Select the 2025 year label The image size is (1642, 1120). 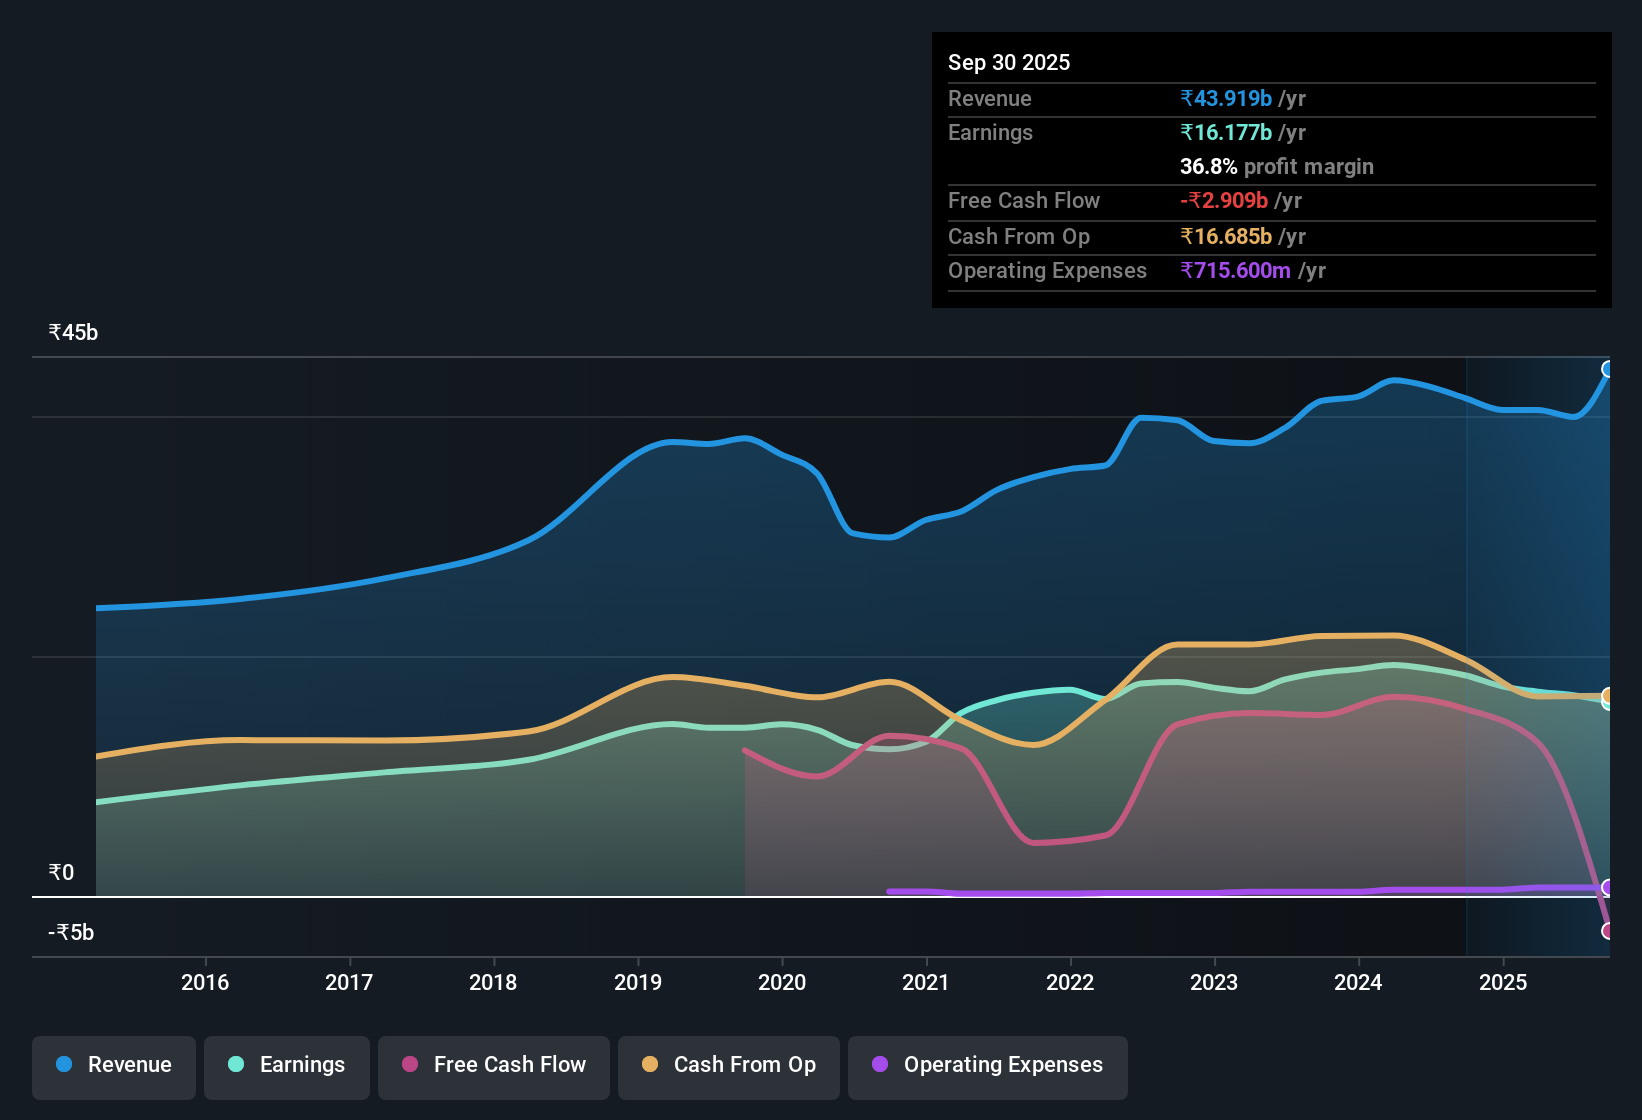point(1504,983)
